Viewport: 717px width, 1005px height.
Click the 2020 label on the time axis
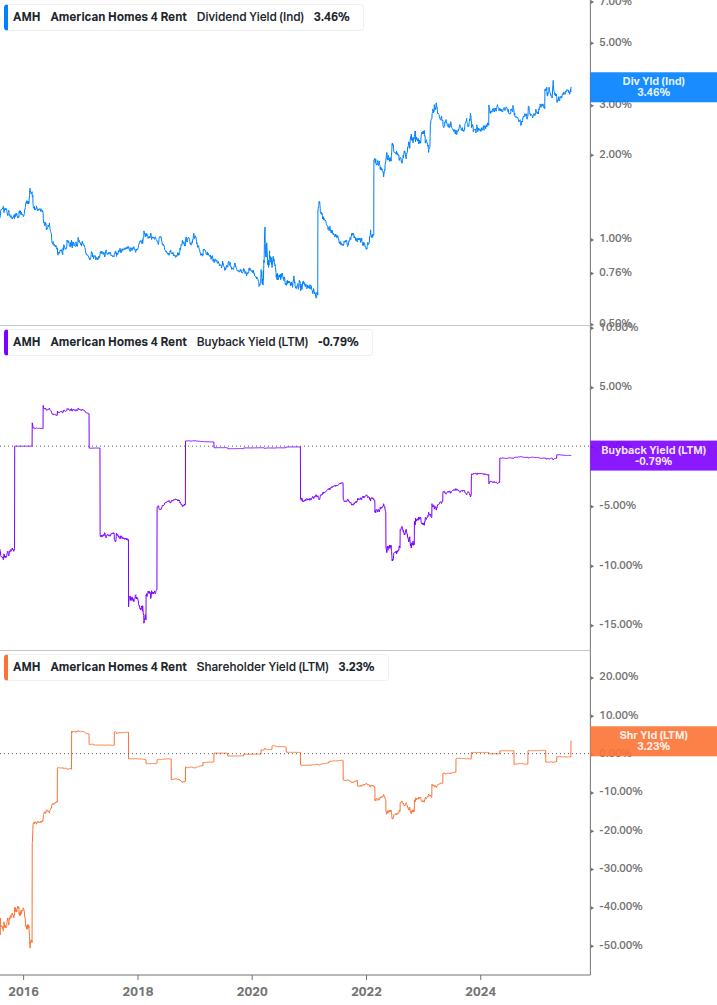click(x=252, y=992)
